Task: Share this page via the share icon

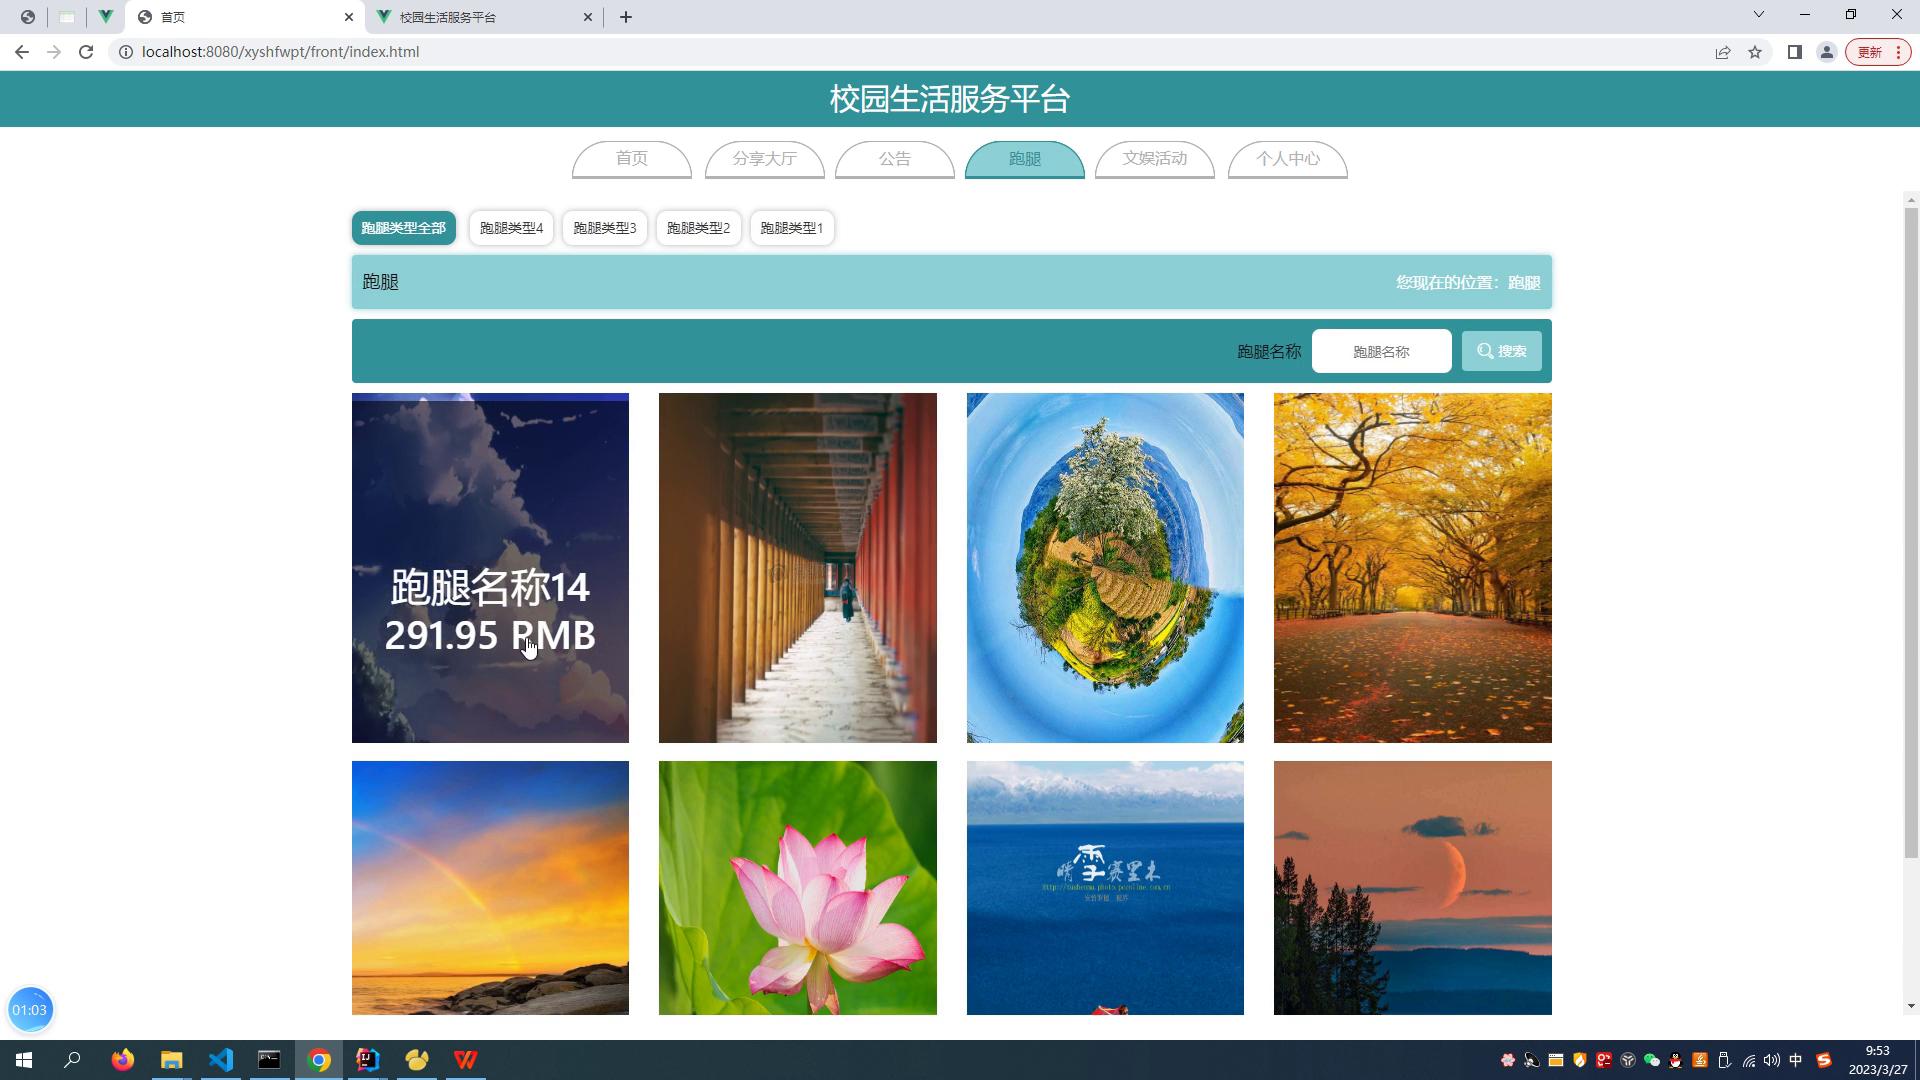Action: click(1723, 52)
